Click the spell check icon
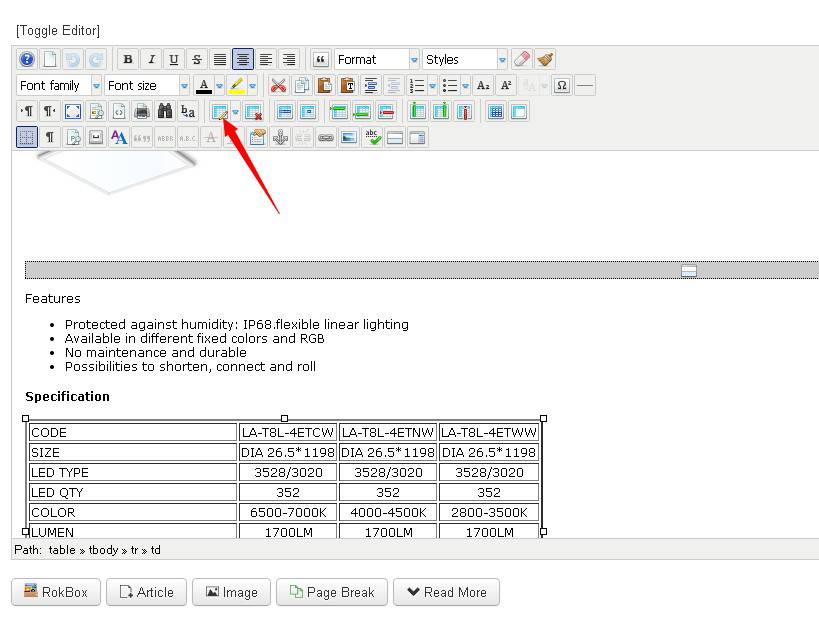The width and height of the screenshot is (819, 621). tap(372, 137)
